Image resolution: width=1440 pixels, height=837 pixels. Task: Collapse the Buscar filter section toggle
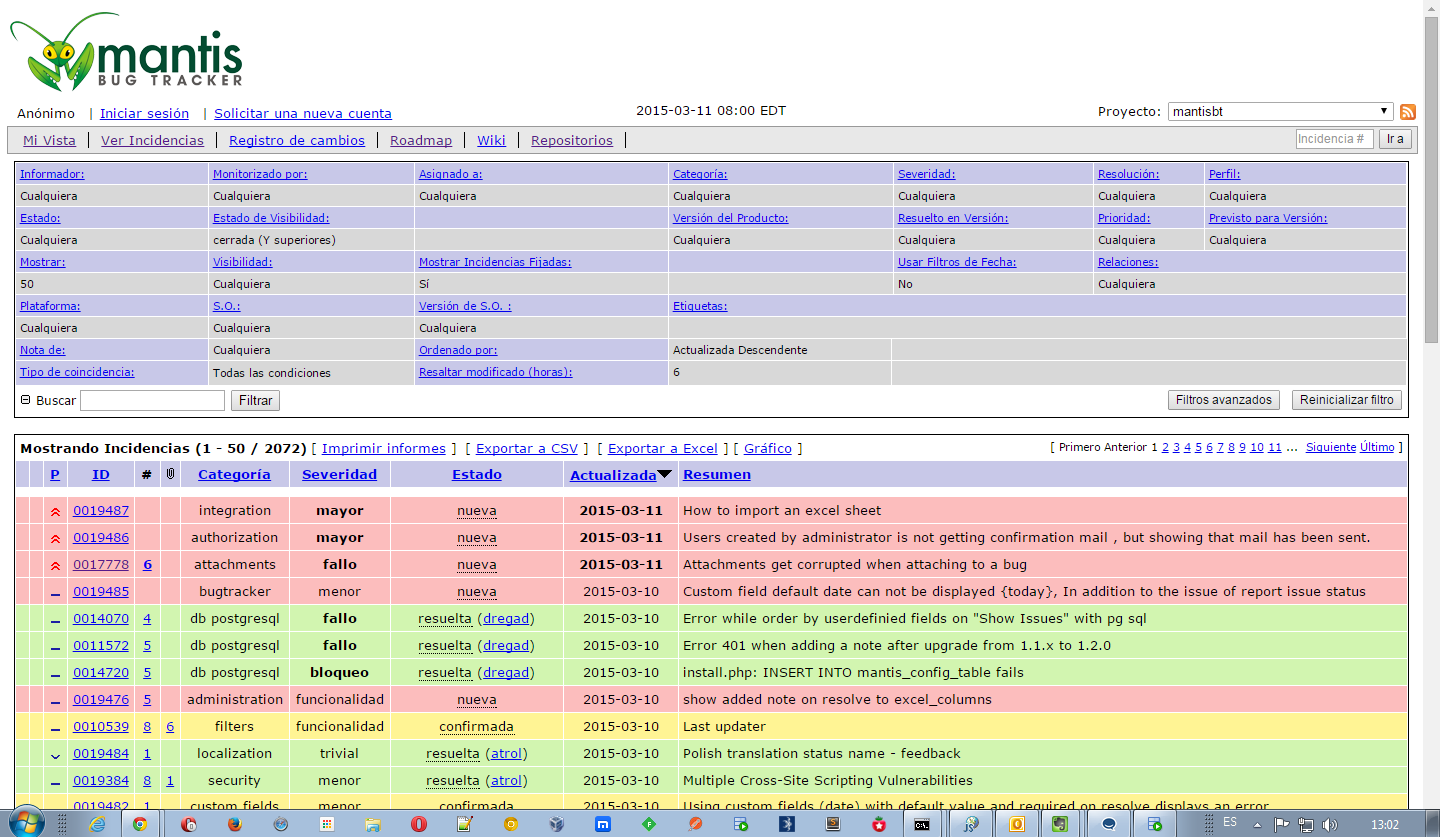coord(25,400)
